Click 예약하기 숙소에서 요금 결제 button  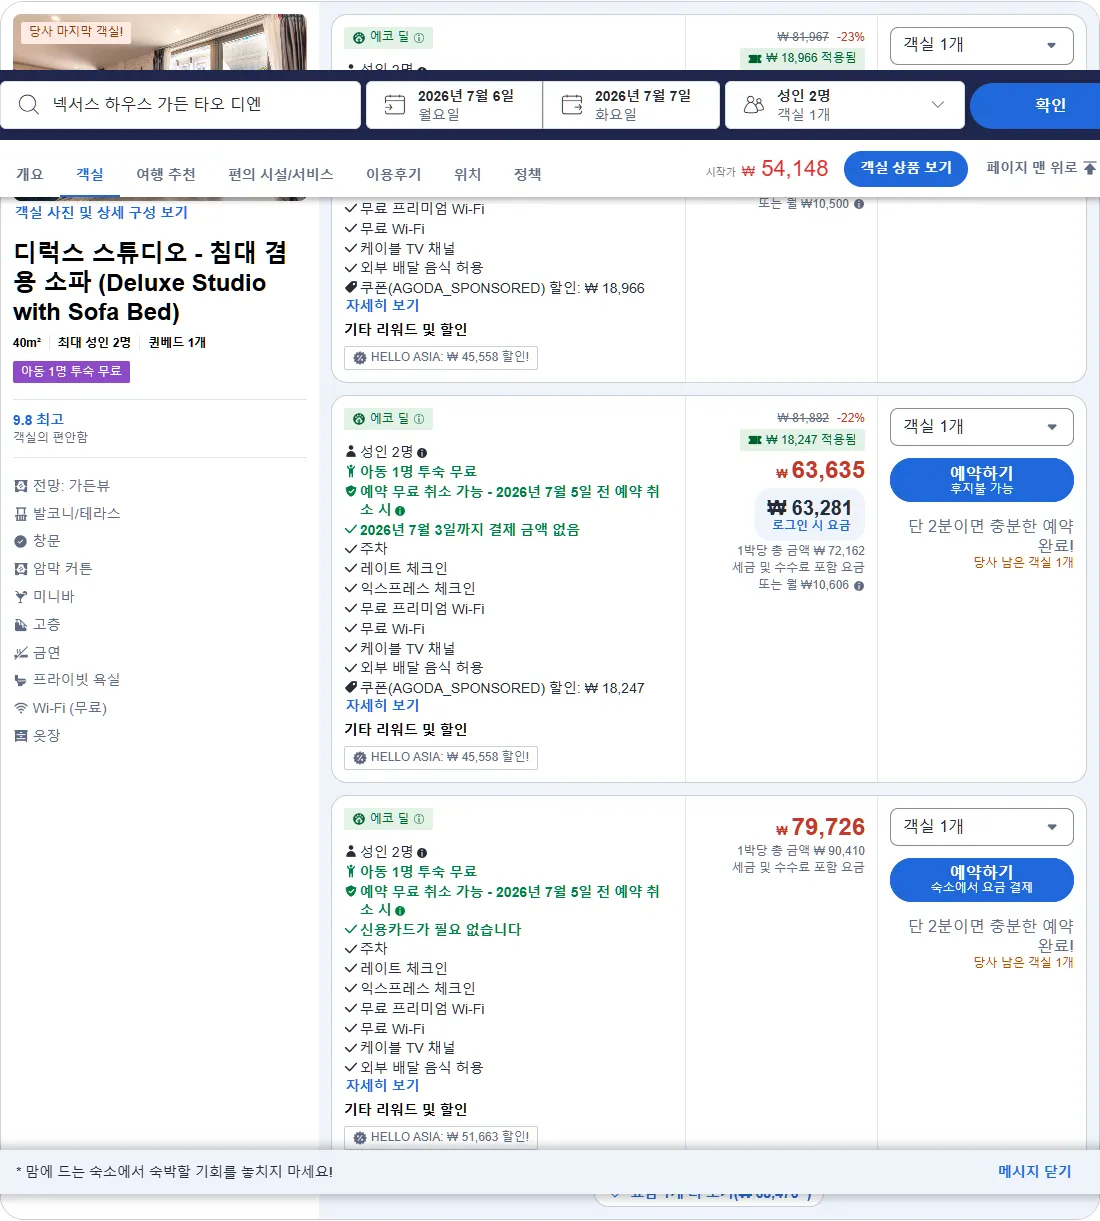(981, 880)
